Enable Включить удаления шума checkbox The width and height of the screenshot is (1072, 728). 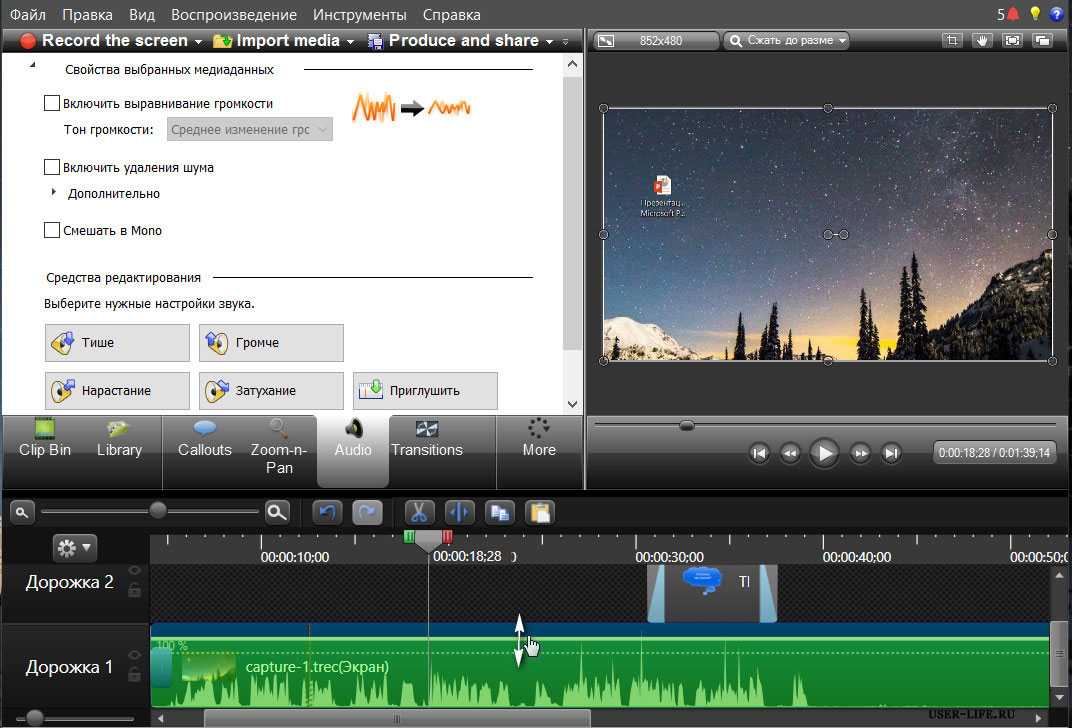click(51, 167)
